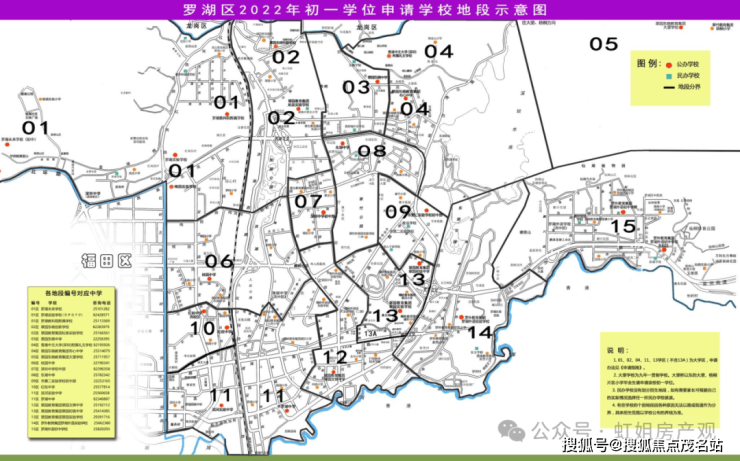Click the 各地段编号对应中学 table heading
Screen dimensions: 740x461
point(74,293)
